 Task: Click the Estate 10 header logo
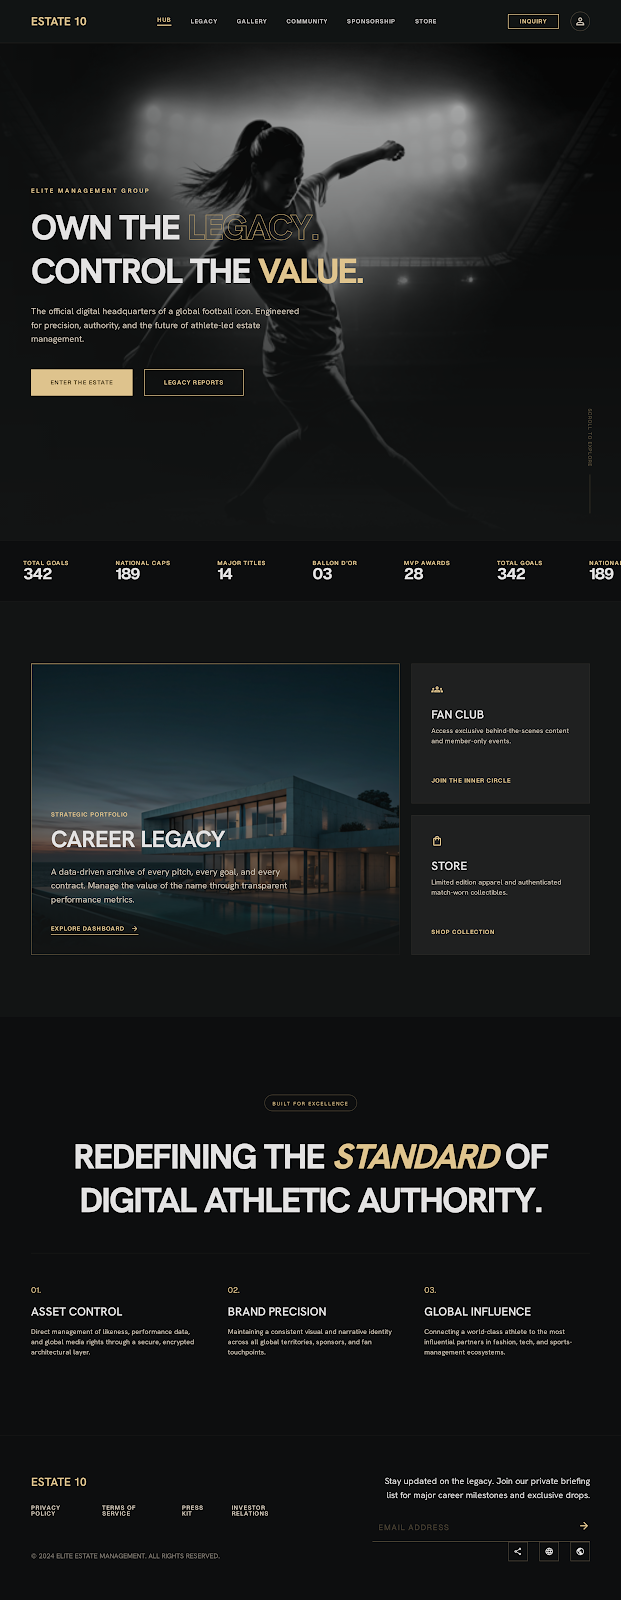pyautogui.click(x=59, y=21)
